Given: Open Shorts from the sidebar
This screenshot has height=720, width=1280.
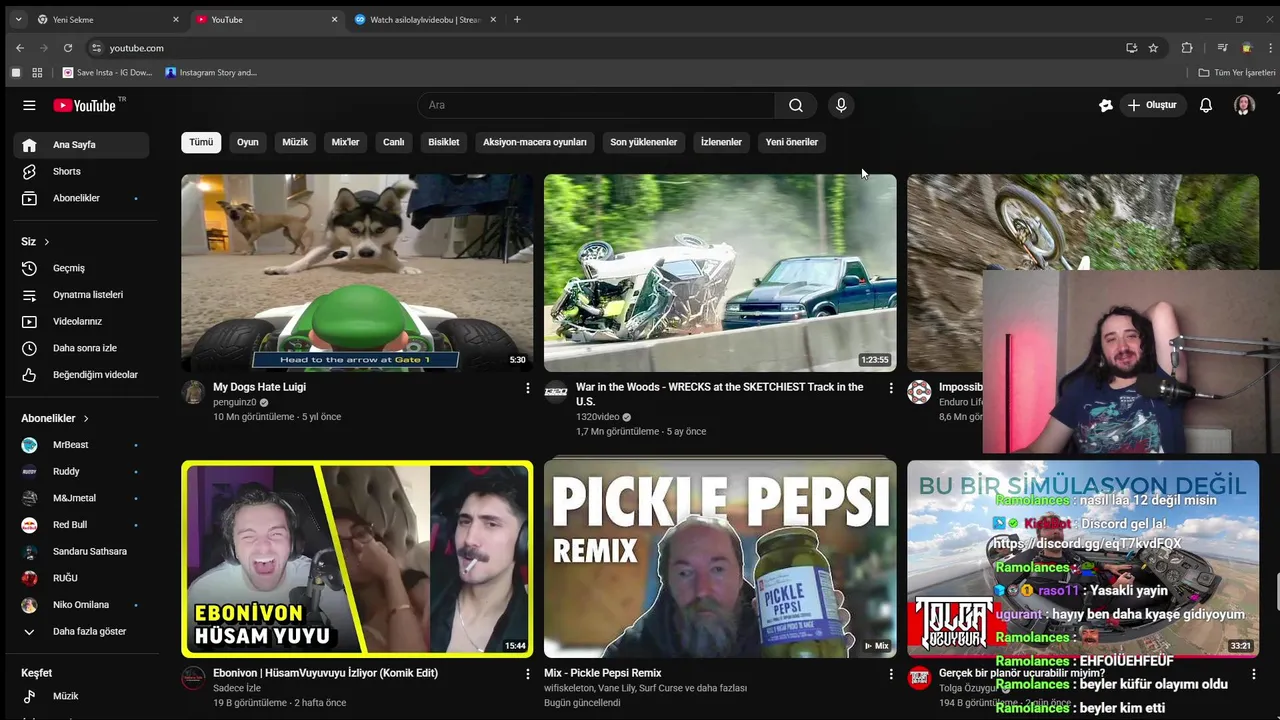Looking at the screenshot, I should (x=81, y=171).
